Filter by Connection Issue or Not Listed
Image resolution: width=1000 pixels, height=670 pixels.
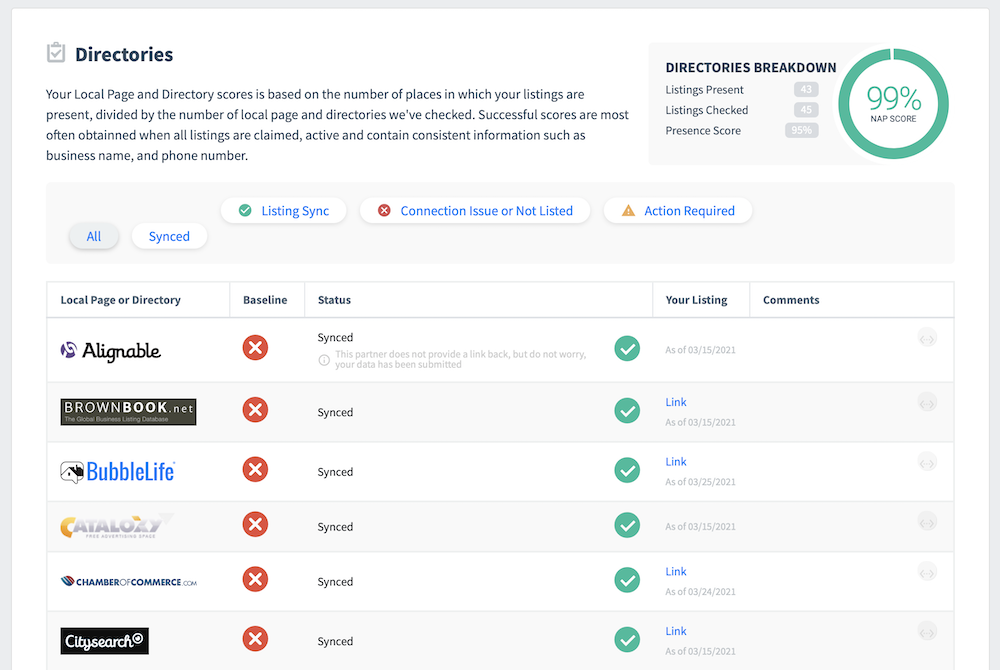point(475,211)
